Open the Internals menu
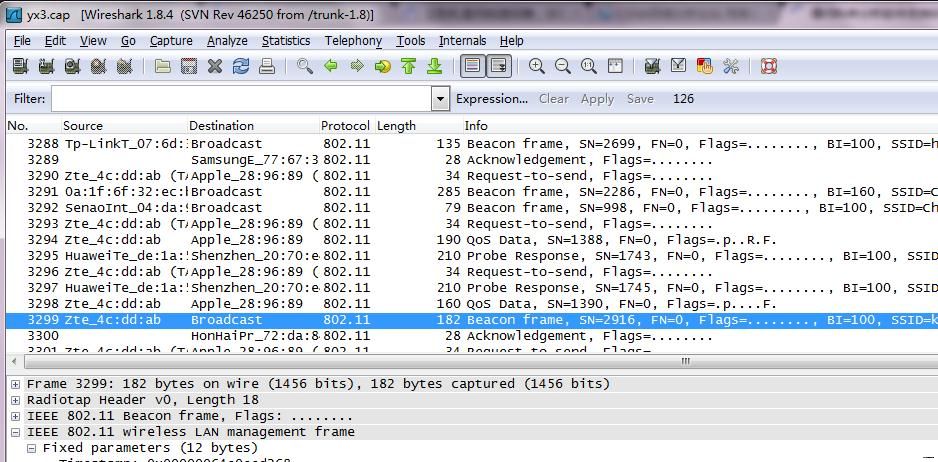Image resolution: width=938 pixels, height=462 pixels. 462,41
